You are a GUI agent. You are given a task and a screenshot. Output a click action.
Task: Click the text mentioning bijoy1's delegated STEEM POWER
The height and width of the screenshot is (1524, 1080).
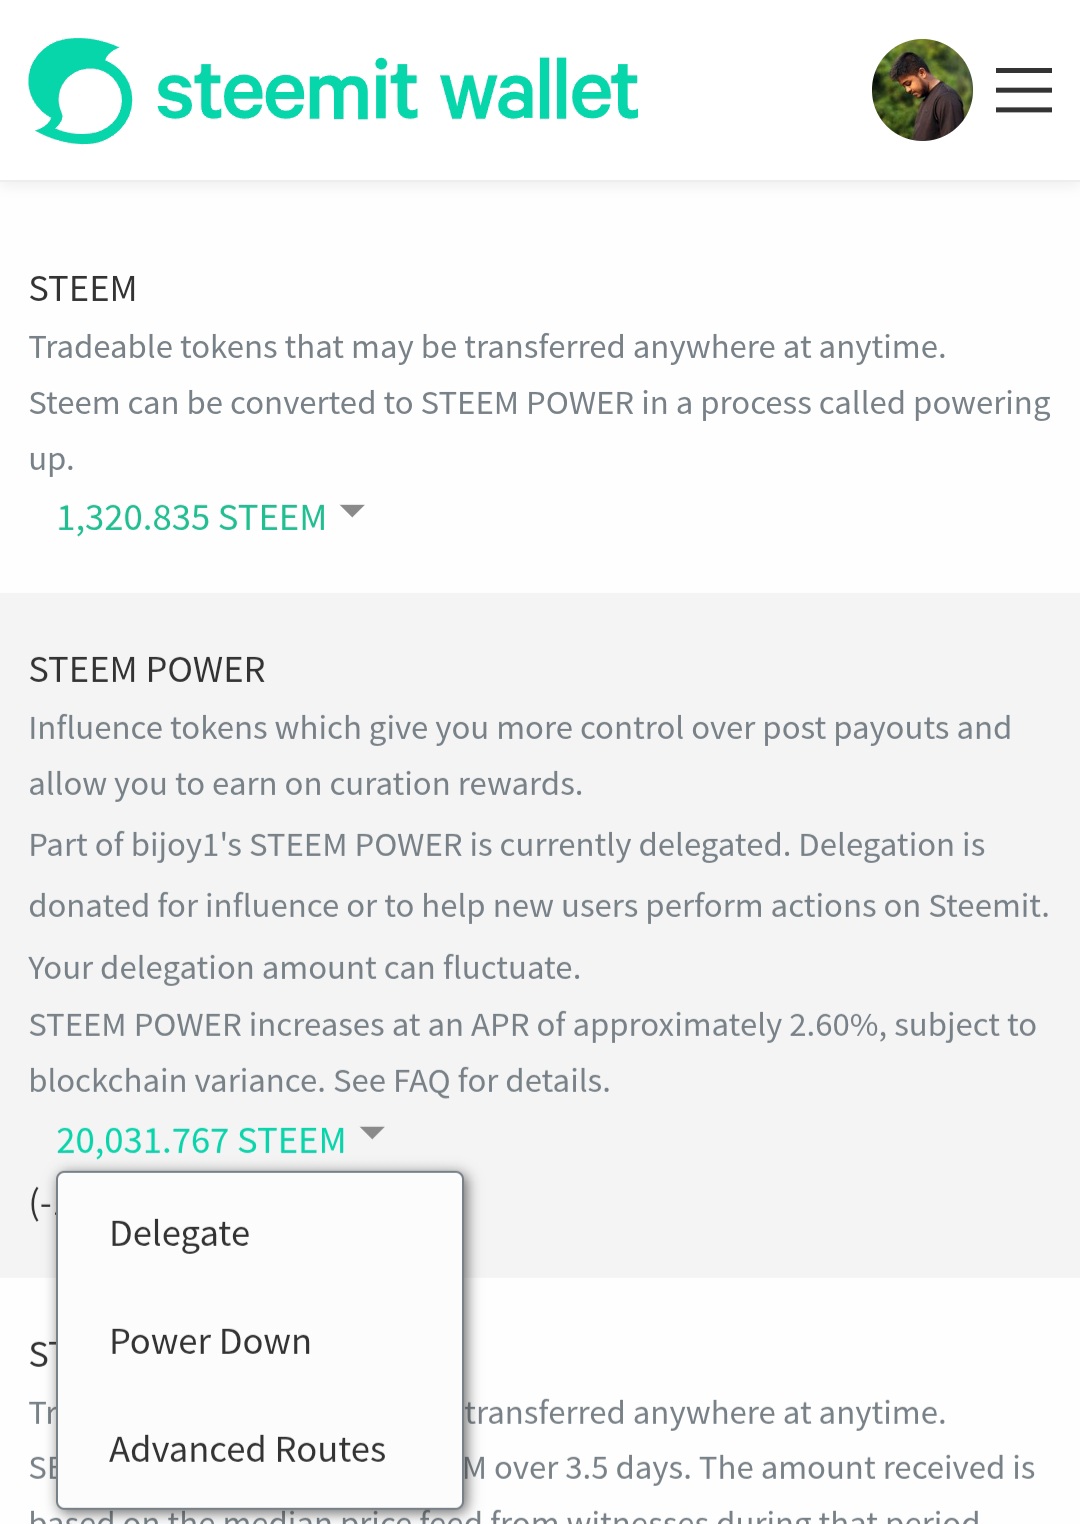pos(506,845)
